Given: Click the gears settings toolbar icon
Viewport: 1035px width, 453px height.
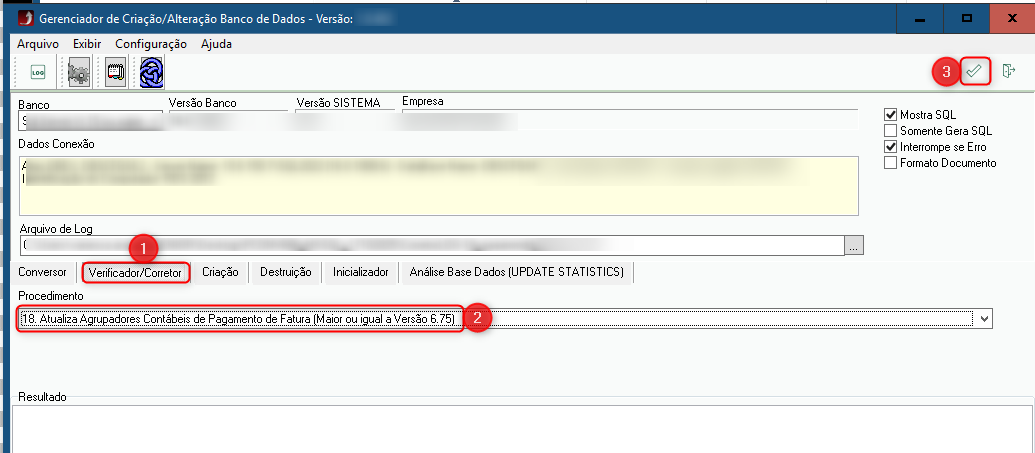Looking at the screenshot, I should [78, 72].
